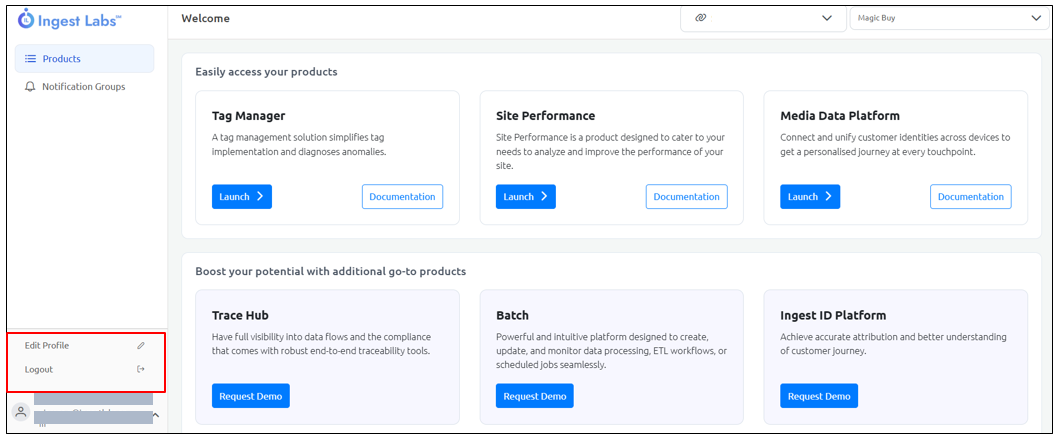Expand the link selector dropdown chevron

pyautogui.click(x=827, y=18)
